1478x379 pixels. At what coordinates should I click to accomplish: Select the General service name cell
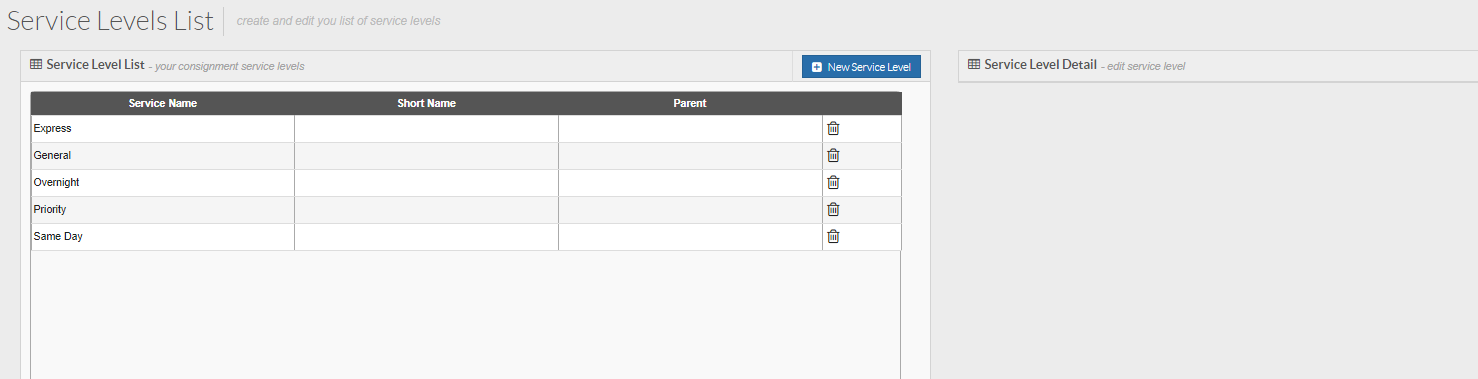click(x=163, y=155)
